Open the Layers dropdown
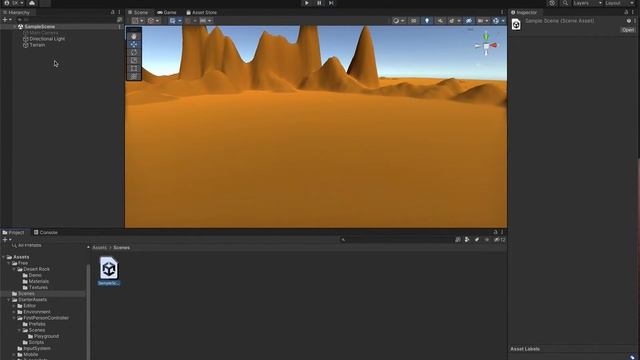 [587, 3]
